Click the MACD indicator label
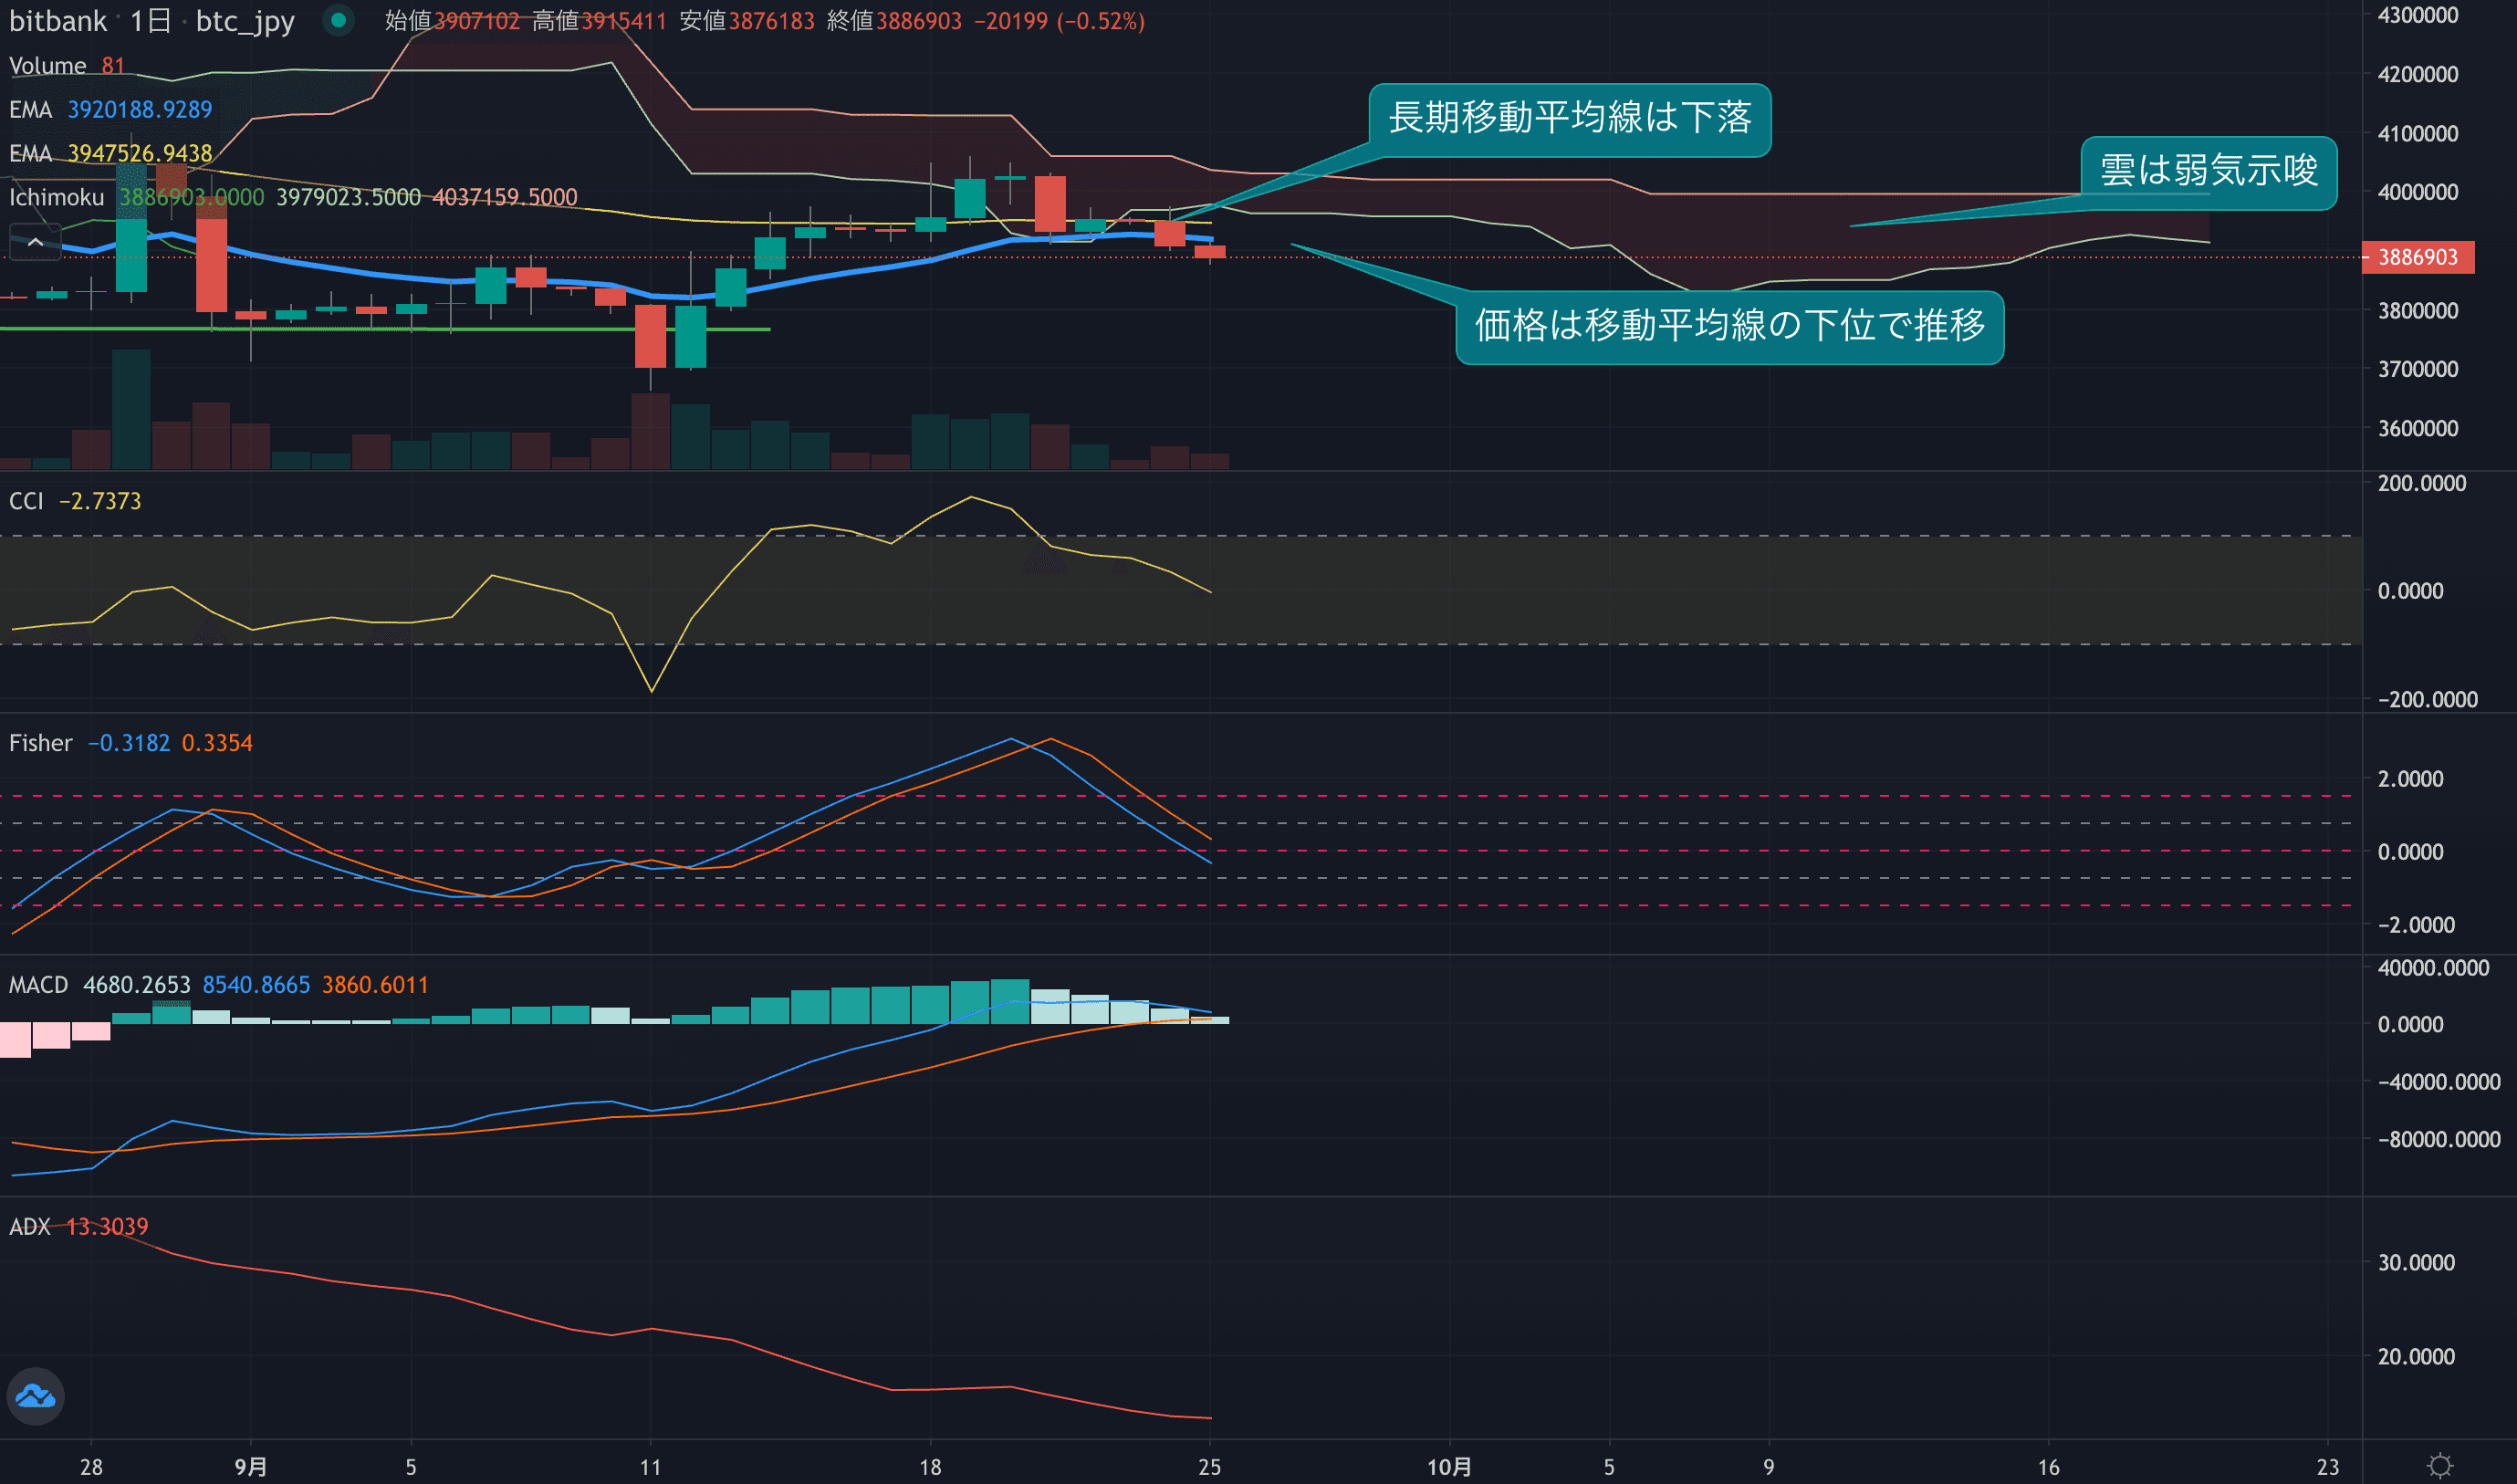 38,985
